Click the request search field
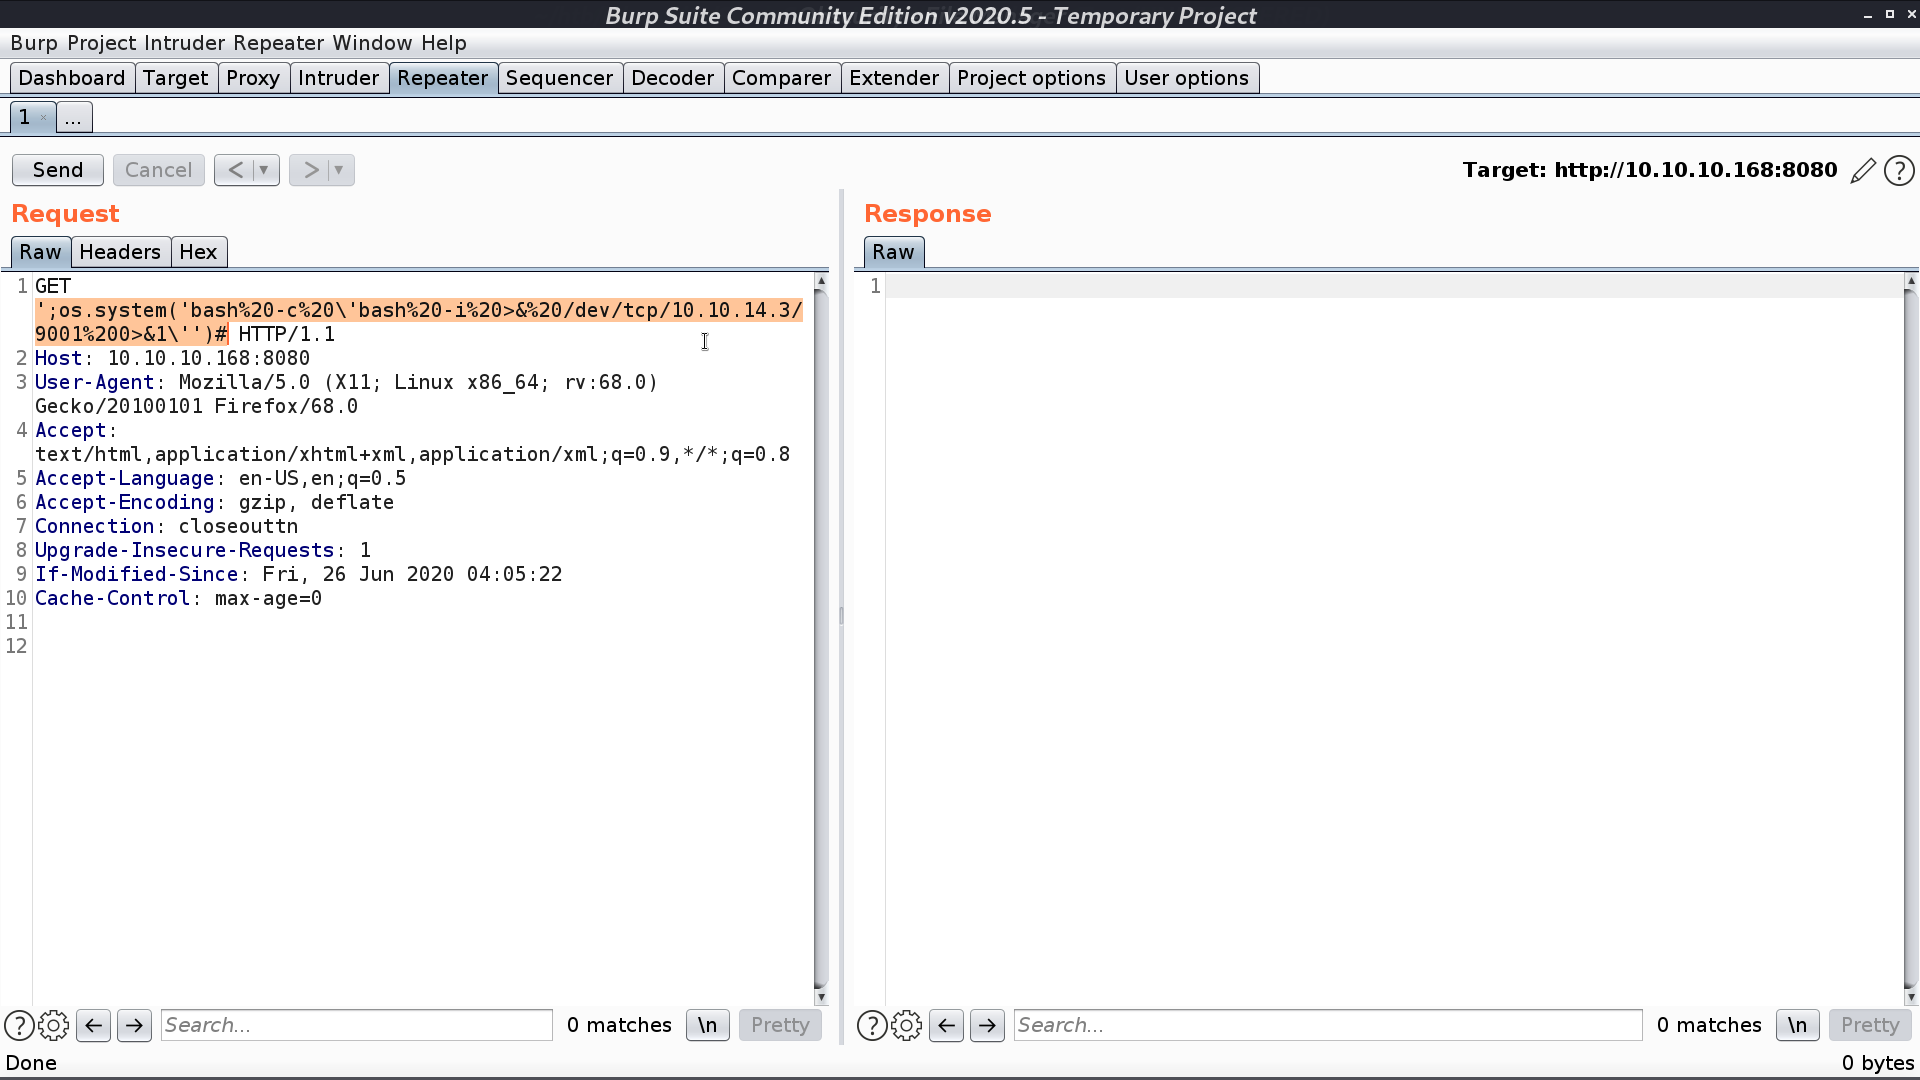Image resolution: width=1920 pixels, height=1080 pixels. [357, 1025]
